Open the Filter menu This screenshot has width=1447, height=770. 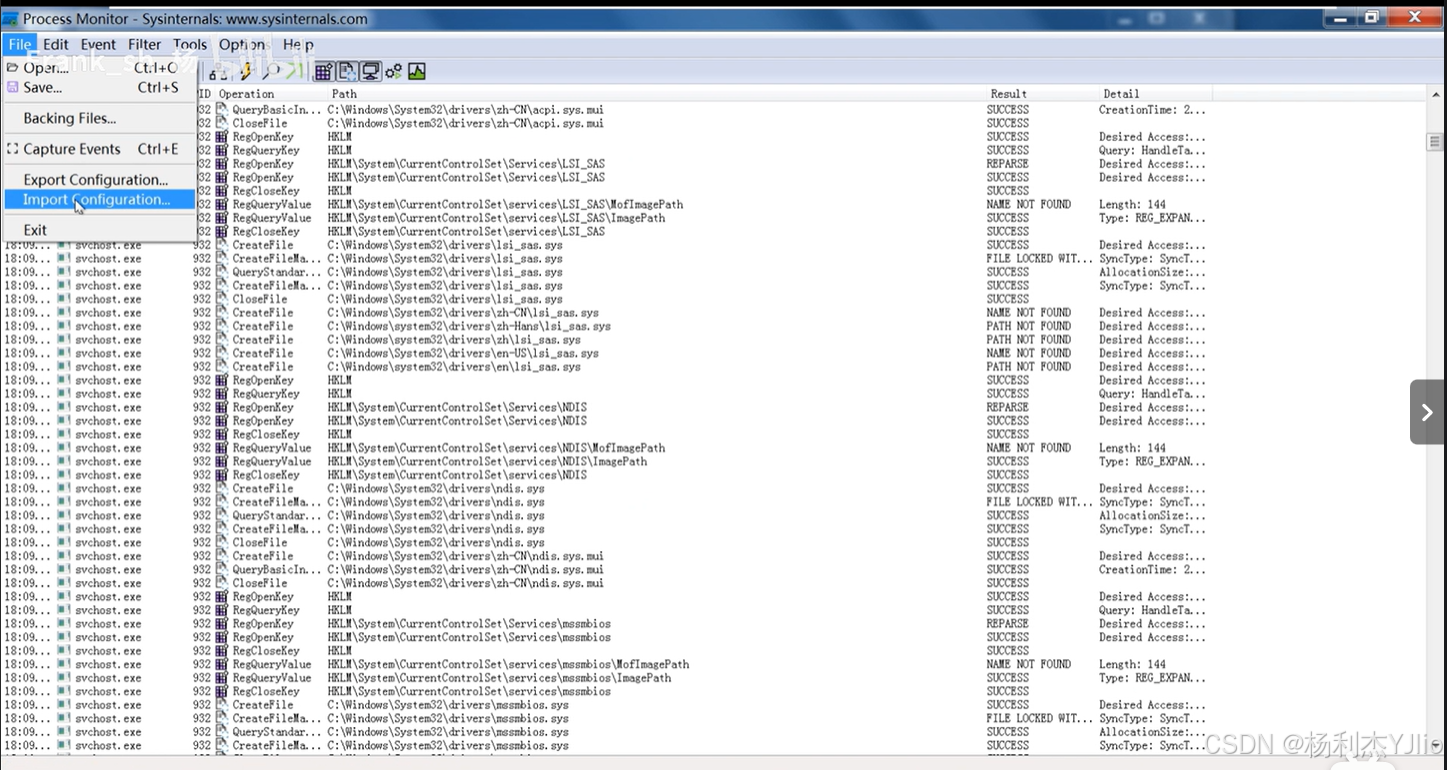click(144, 44)
